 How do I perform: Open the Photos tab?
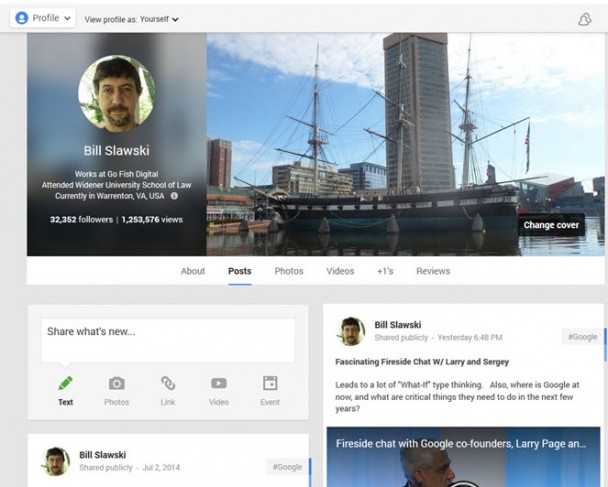[289, 271]
